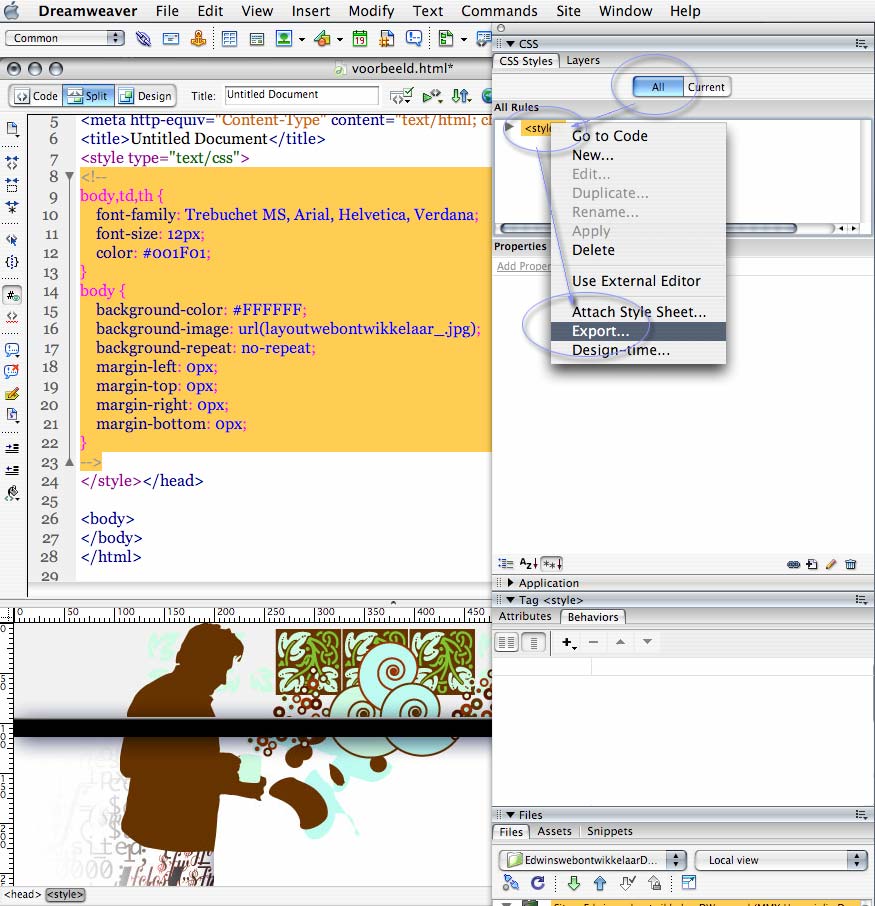Click the Edit Style pencil icon

[x=831, y=565]
